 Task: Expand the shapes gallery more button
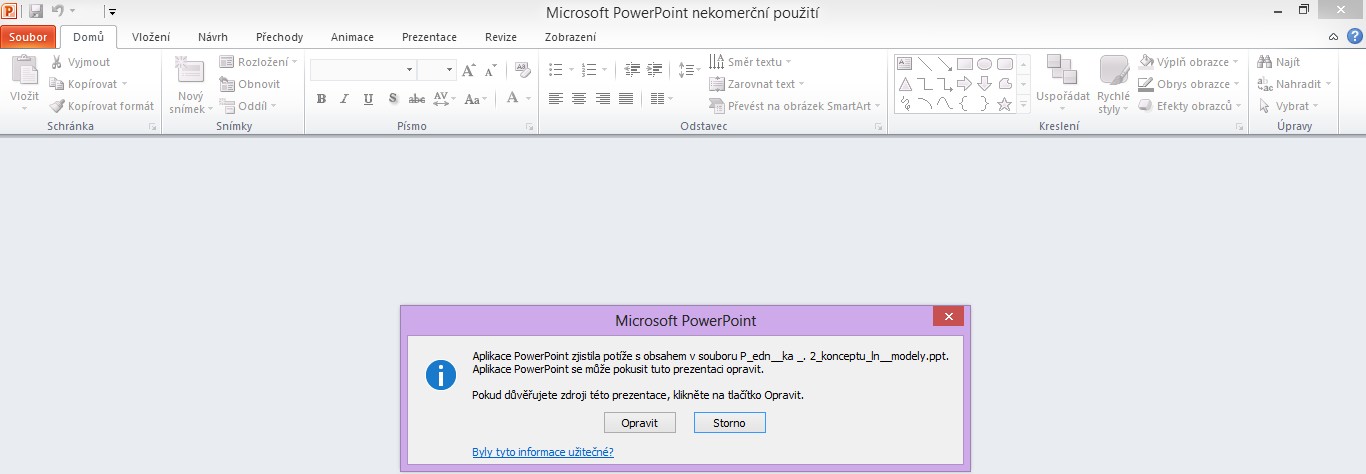coord(1023,103)
